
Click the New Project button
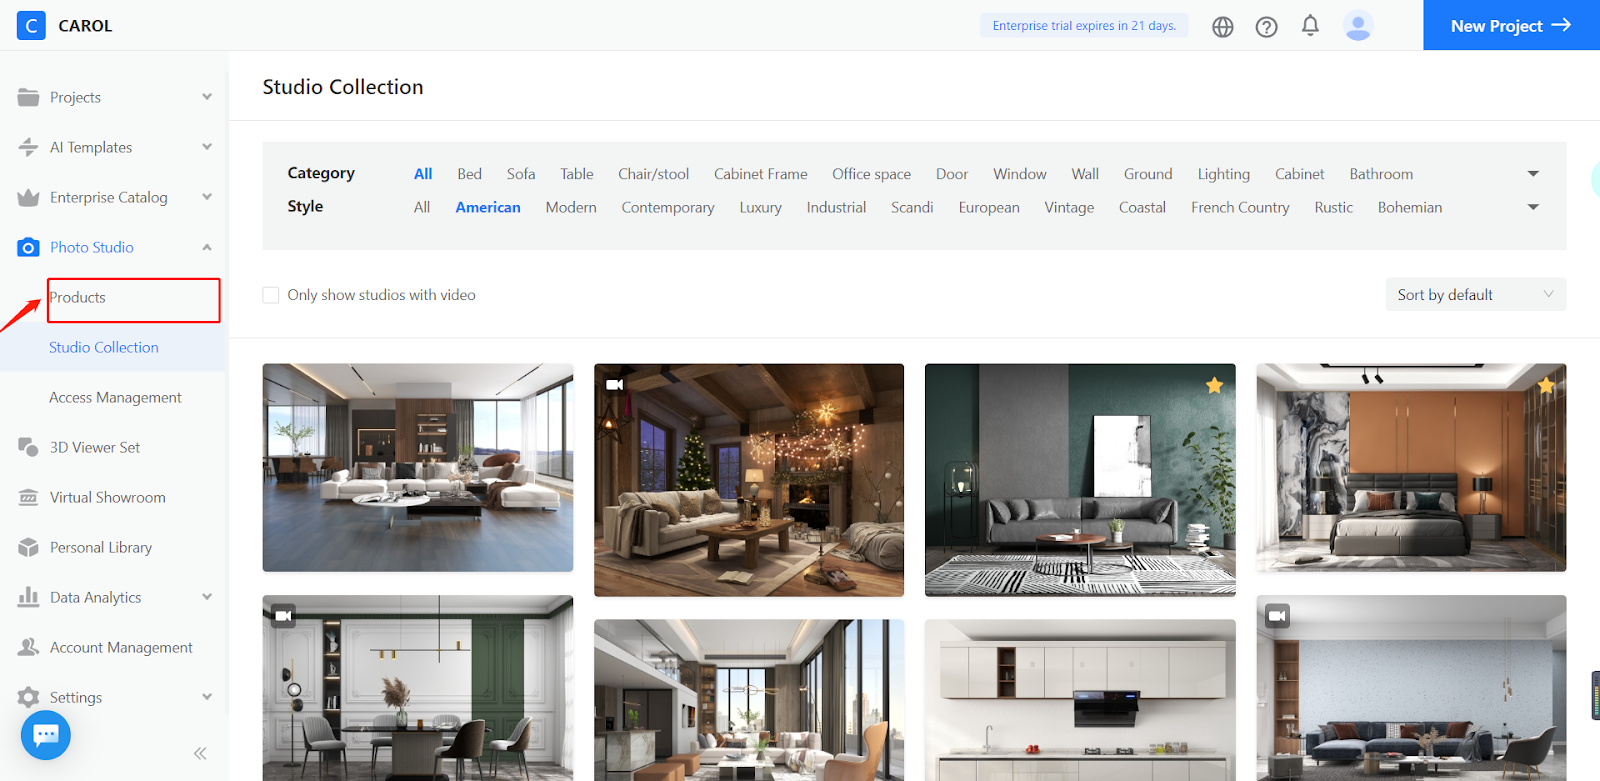(1511, 25)
